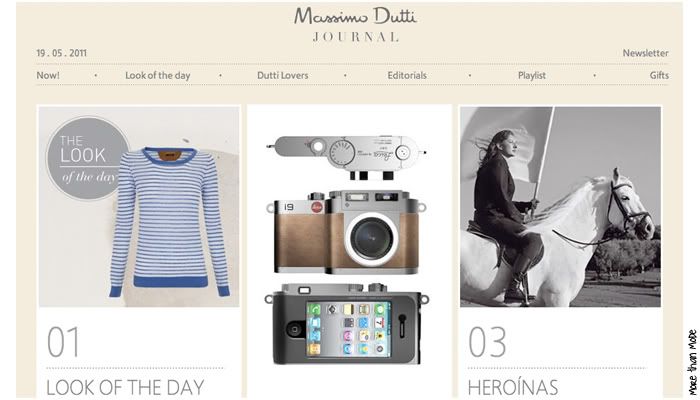Open the Newsletter link
The height and width of the screenshot is (400, 700).
646,53
